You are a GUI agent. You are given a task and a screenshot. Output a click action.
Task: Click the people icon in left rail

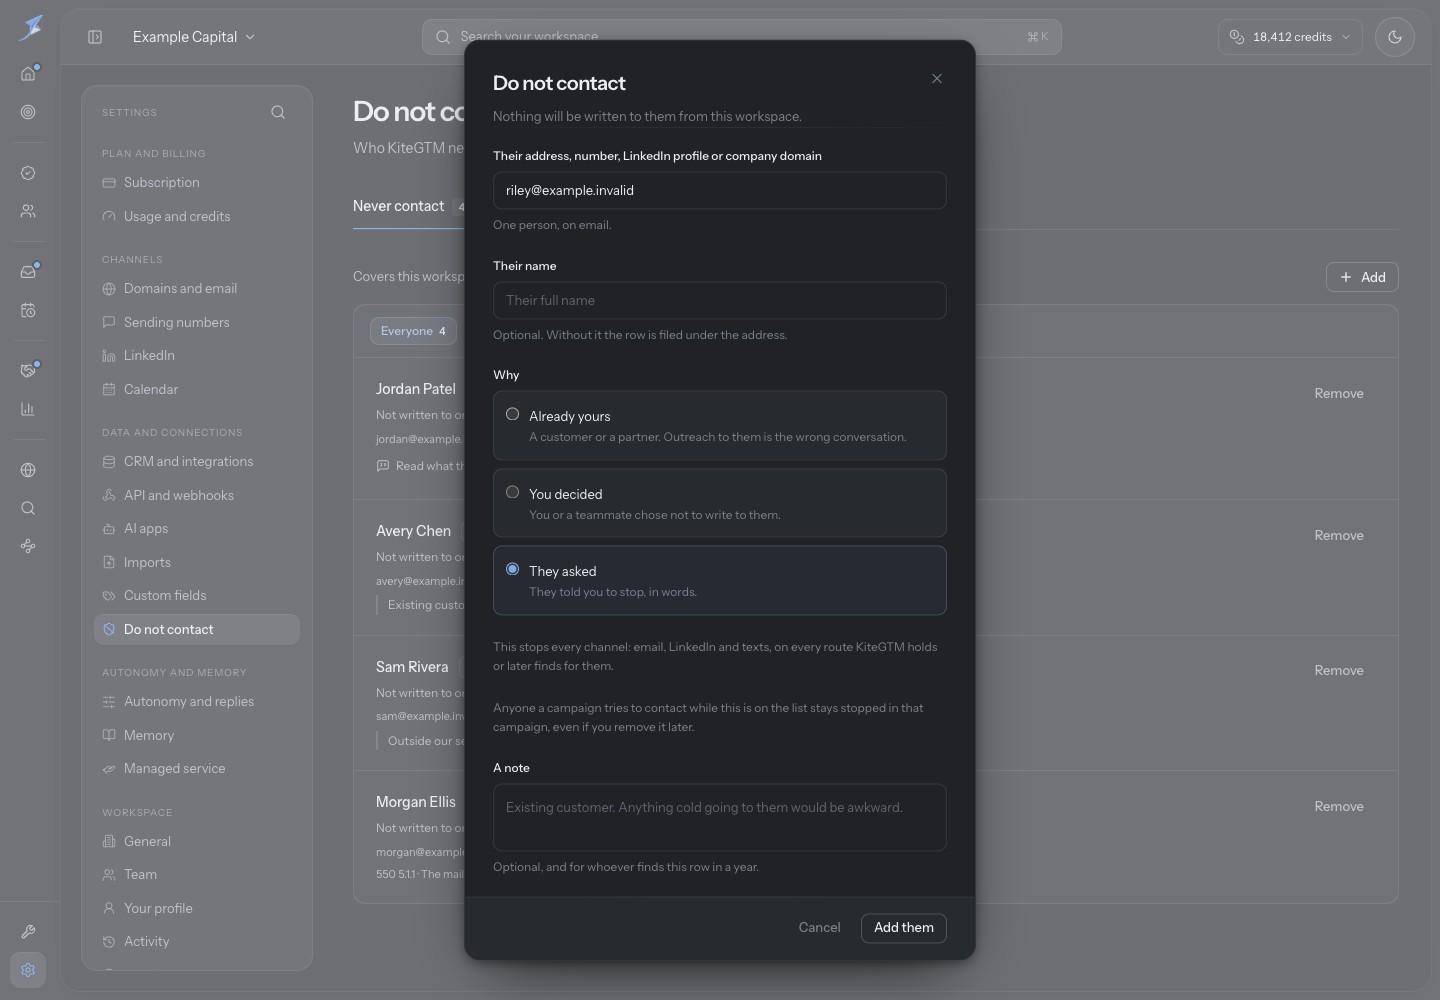click(x=28, y=211)
